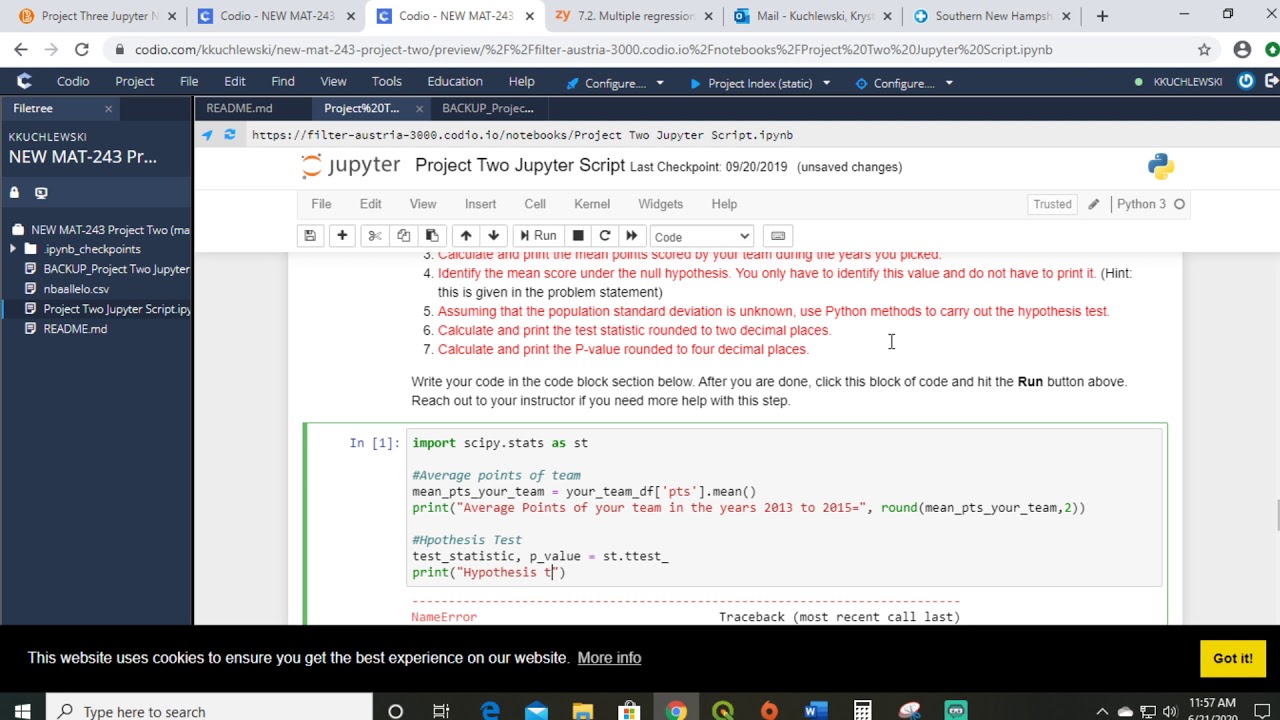The image size is (1280, 720).
Task: Open the Jupyter Kernel menu
Action: 592,204
